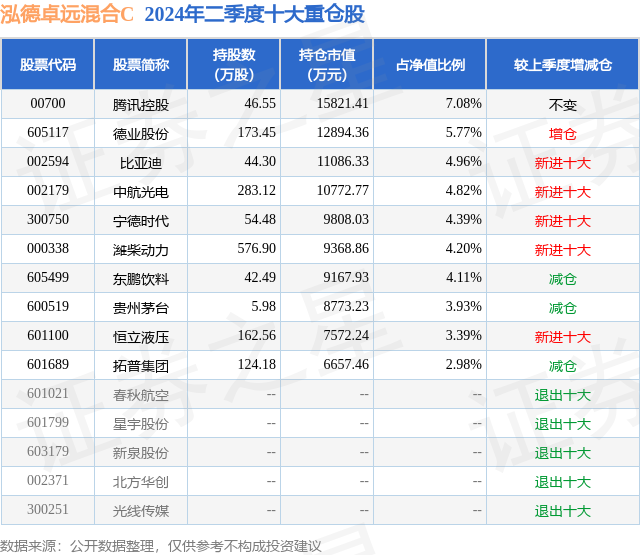
Task: Select stock code 002594
Action: (48, 162)
